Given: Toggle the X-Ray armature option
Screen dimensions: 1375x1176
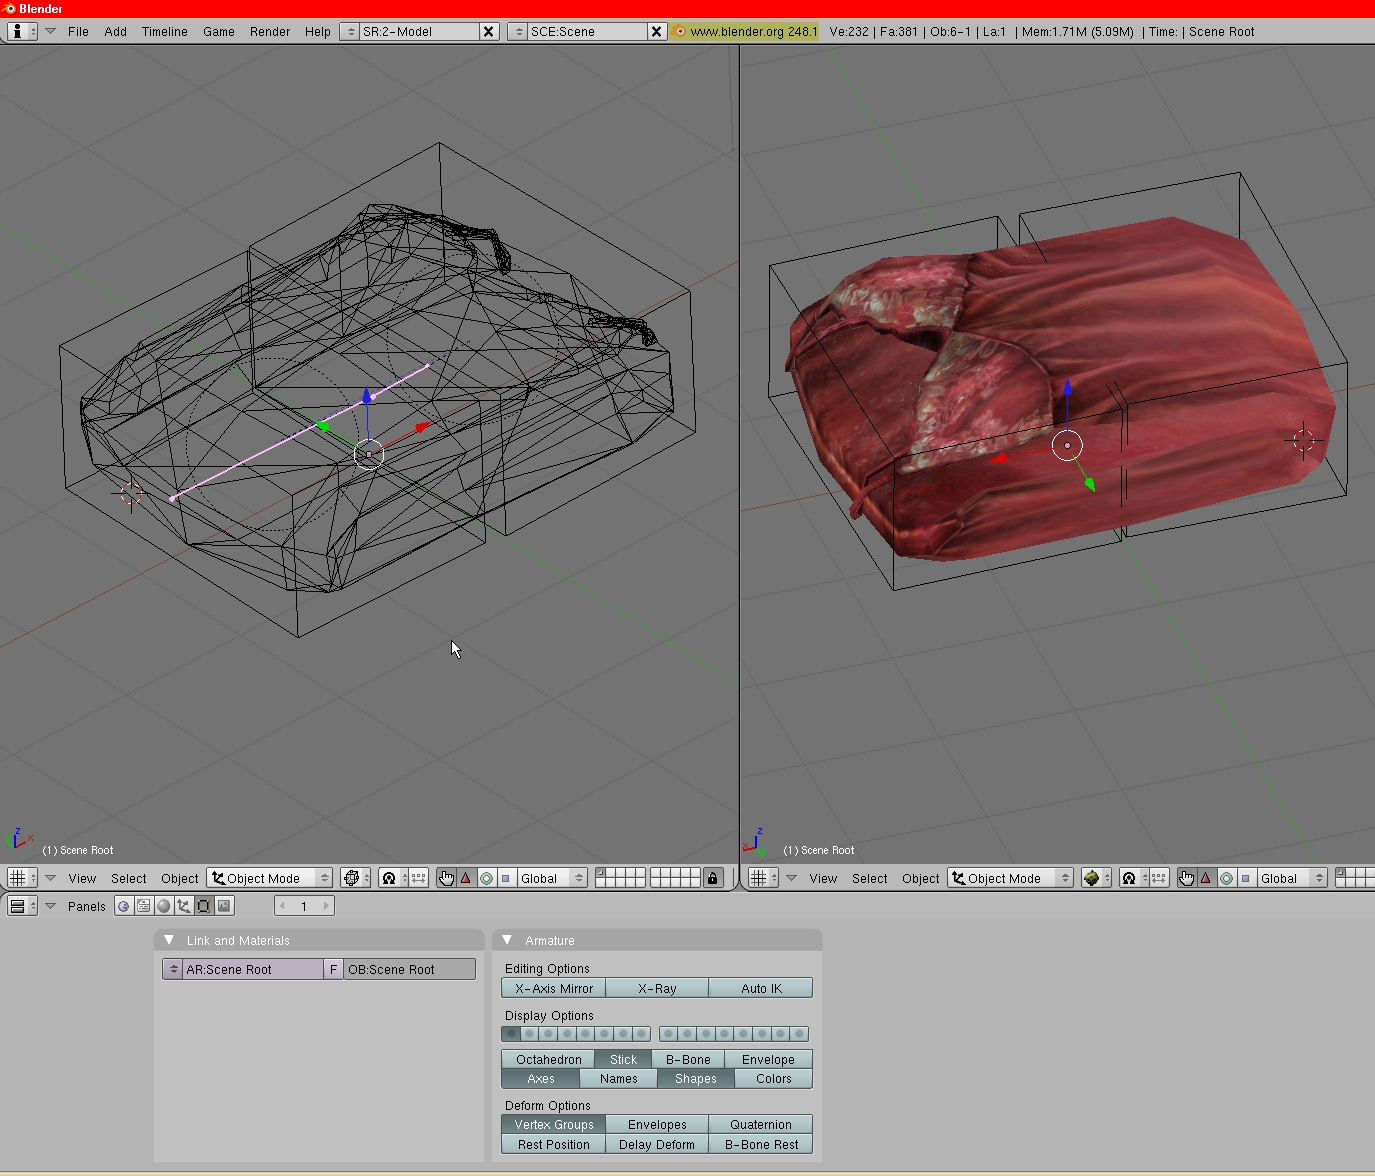Looking at the screenshot, I should (x=657, y=988).
